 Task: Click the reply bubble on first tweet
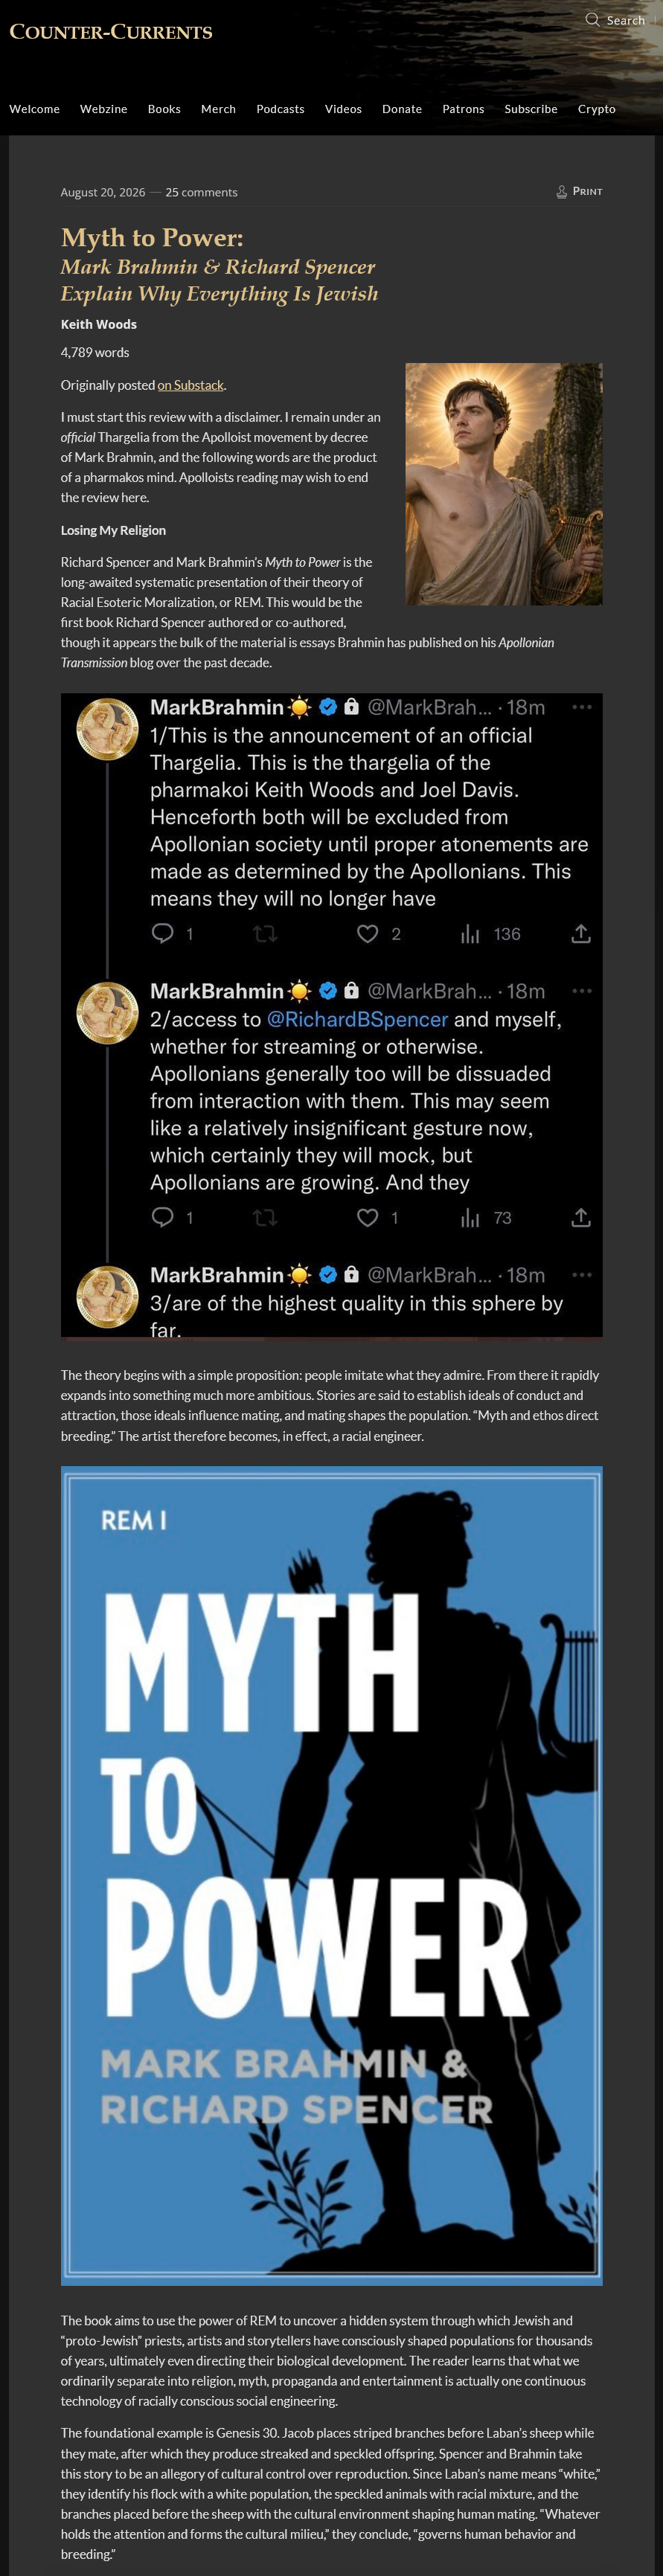pos(162,934)
